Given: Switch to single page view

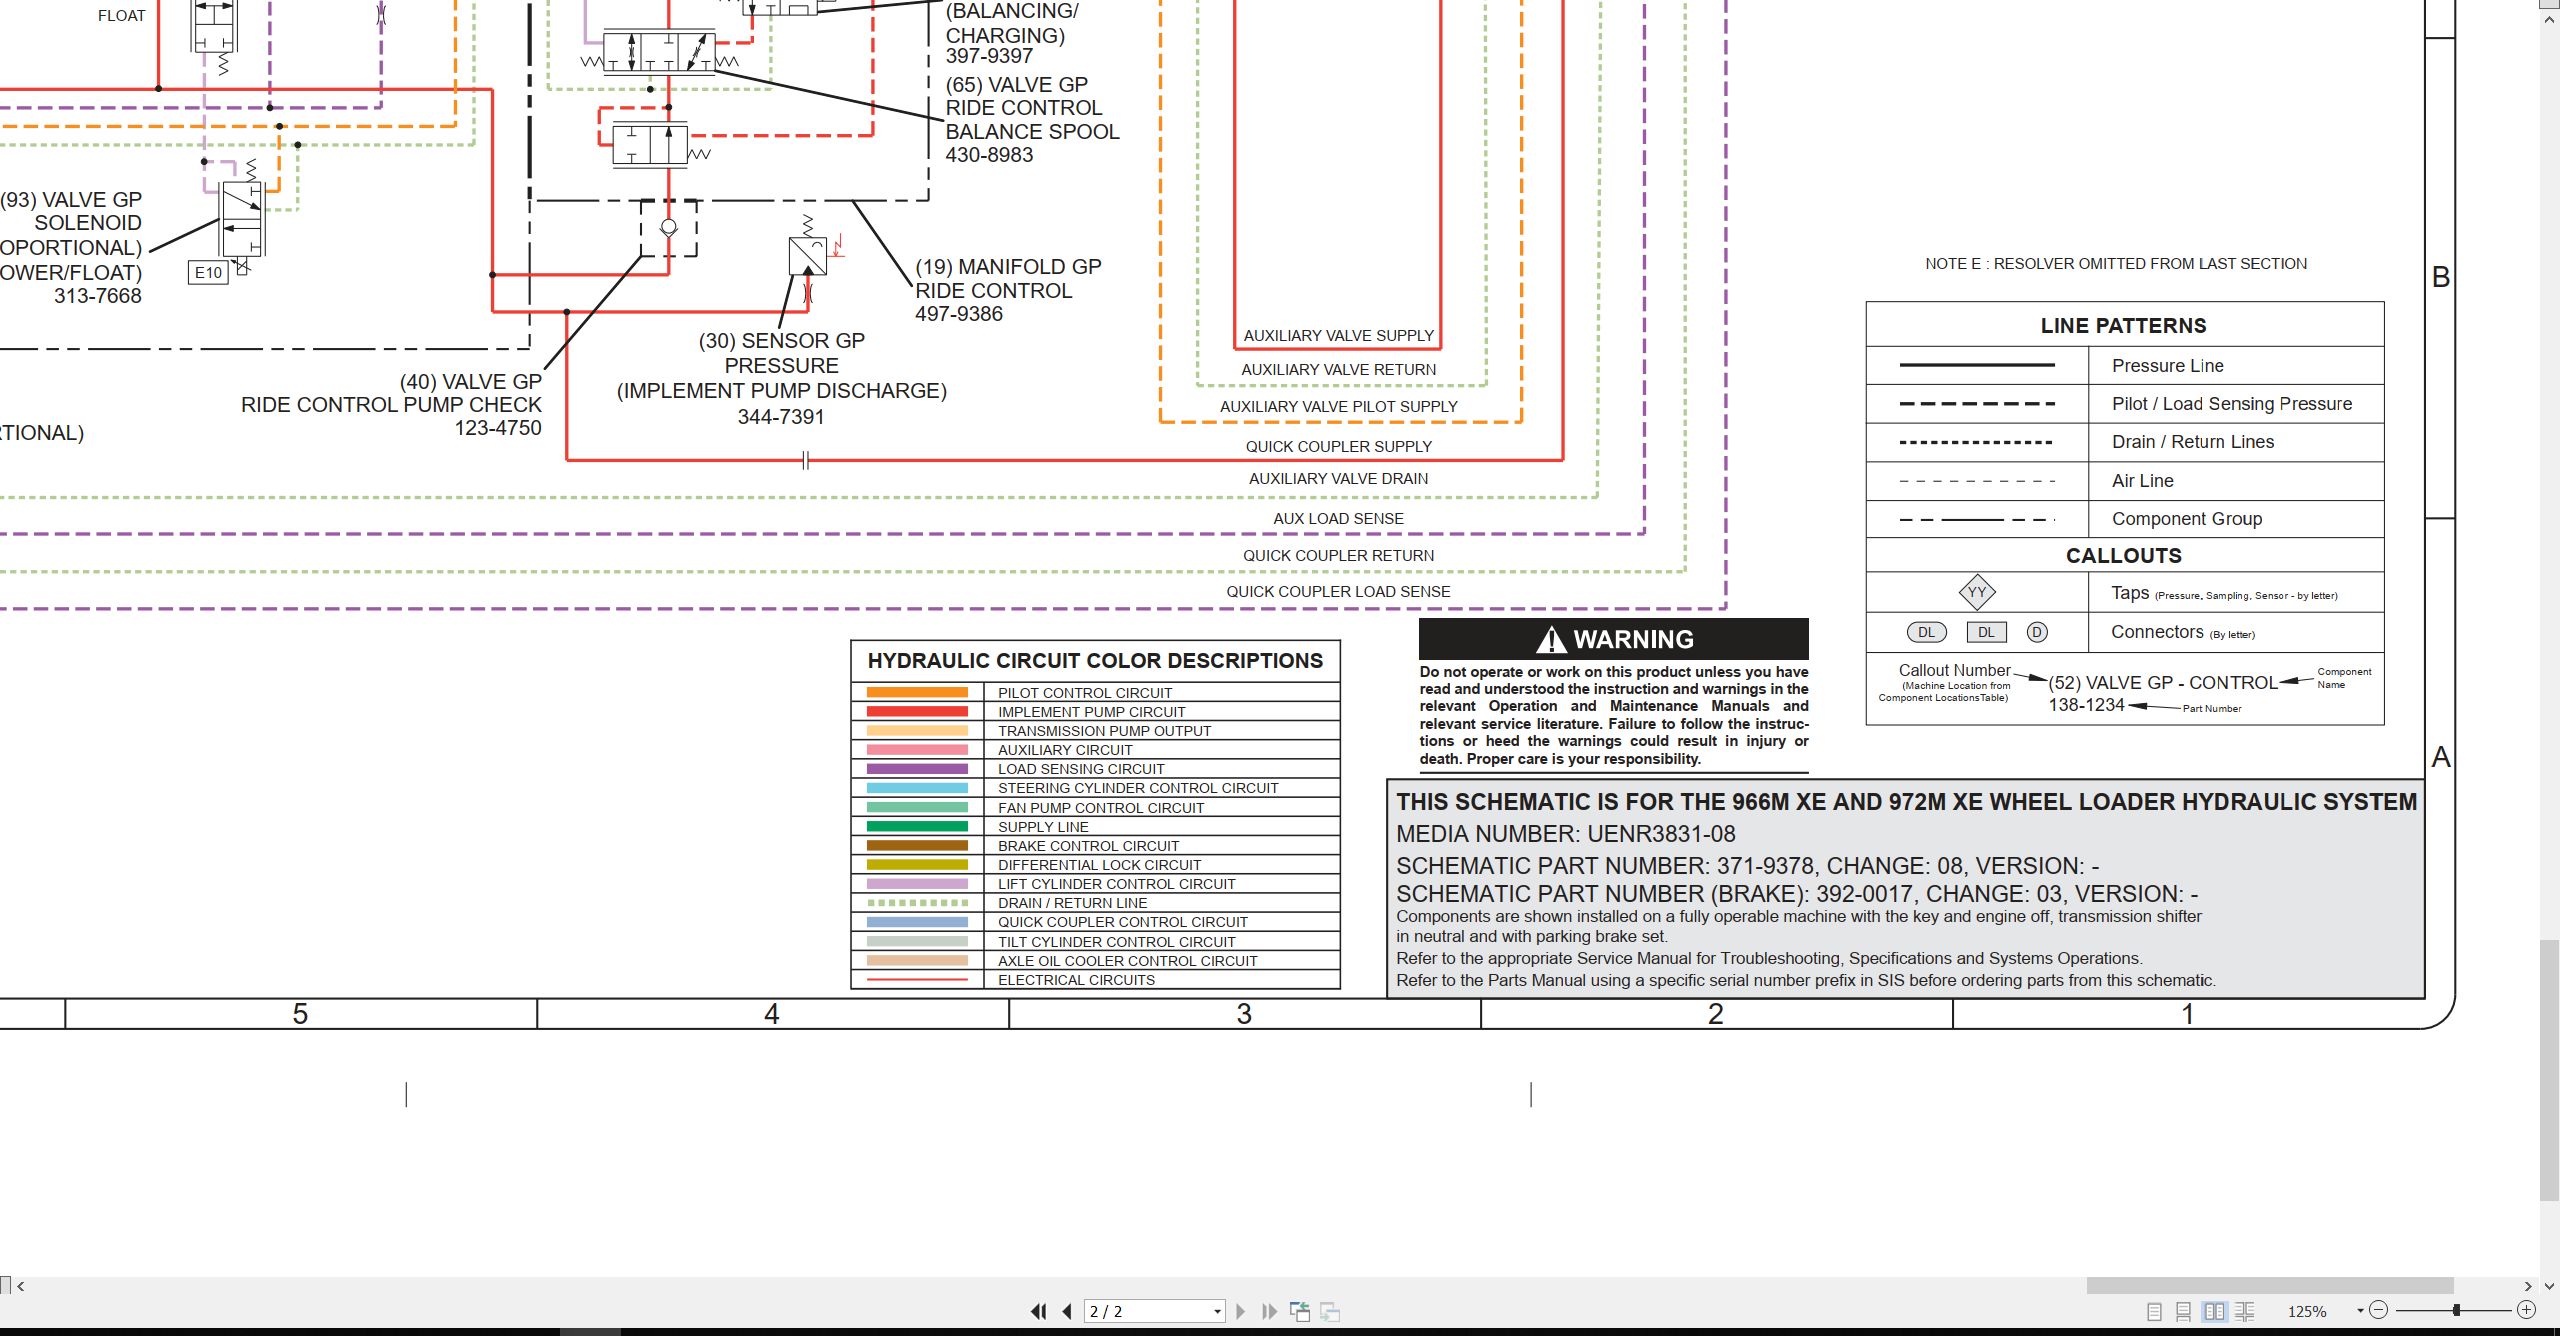Looking at the screenshot, I should tap(2154, 1311).
